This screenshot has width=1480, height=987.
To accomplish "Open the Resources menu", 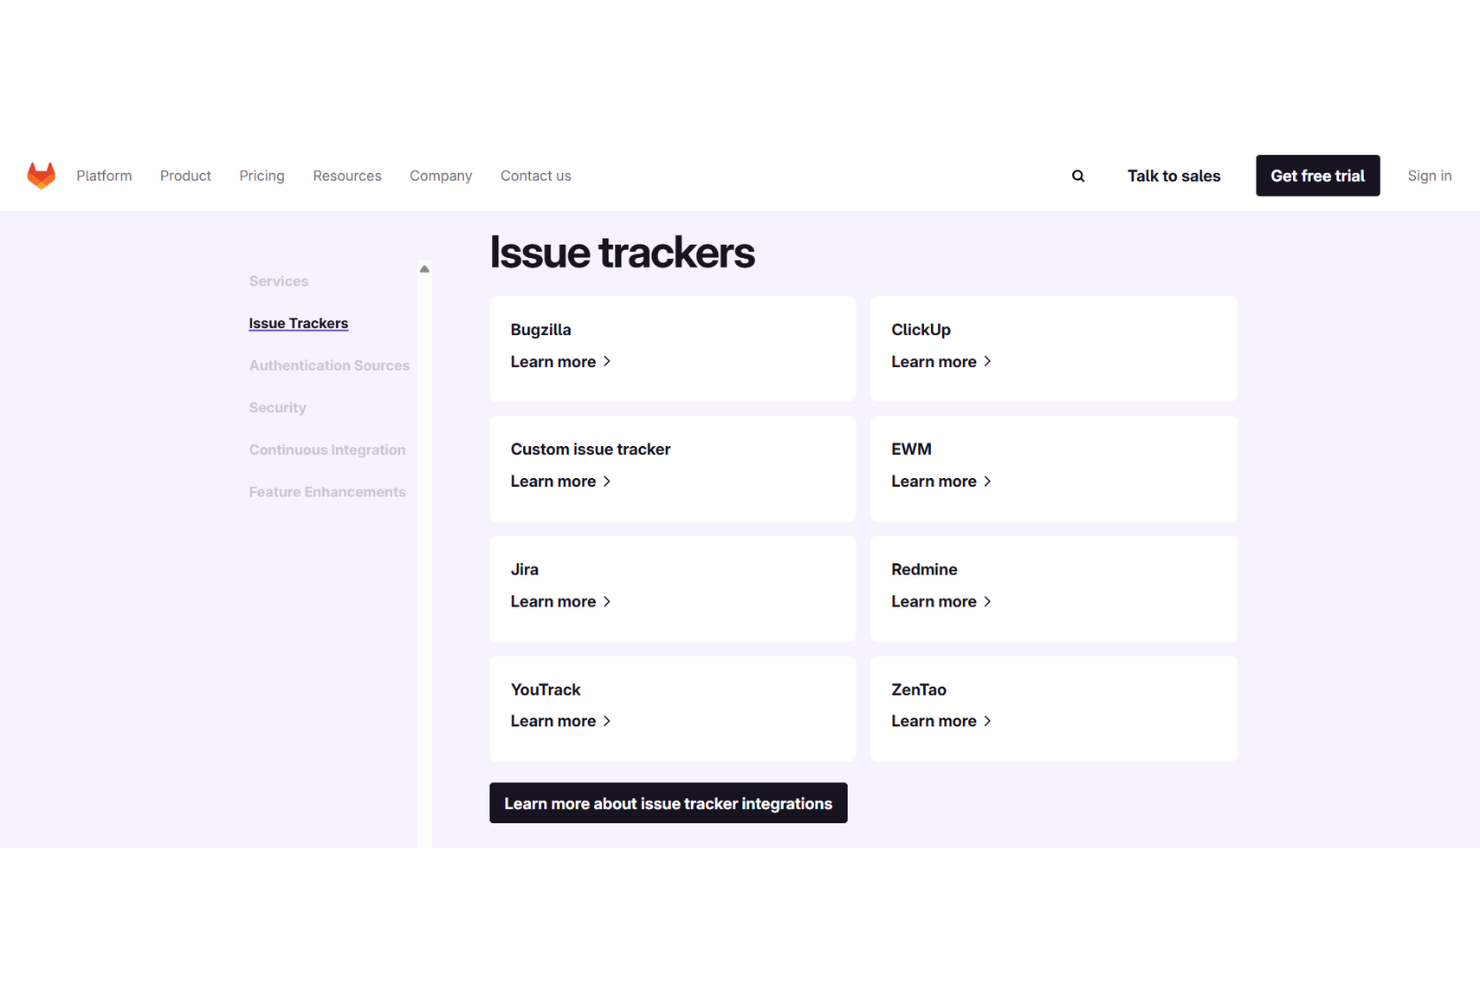I will point(347,175).
